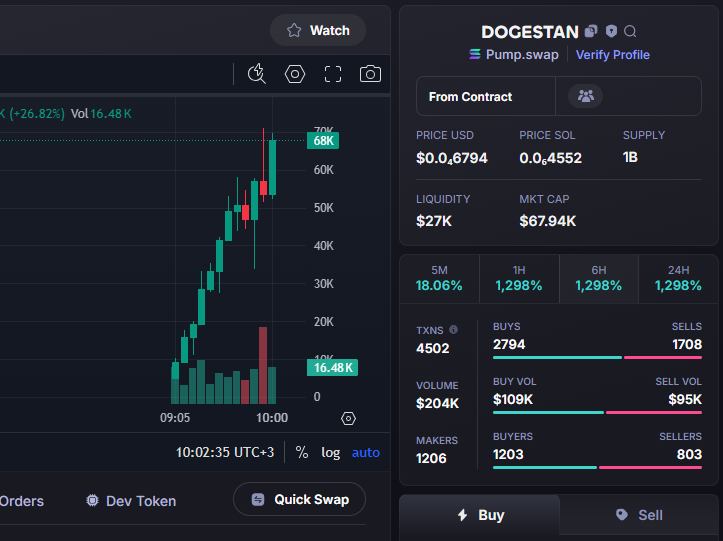
Task: Open the quick search lightning icon
Action: tap(257, 74)
